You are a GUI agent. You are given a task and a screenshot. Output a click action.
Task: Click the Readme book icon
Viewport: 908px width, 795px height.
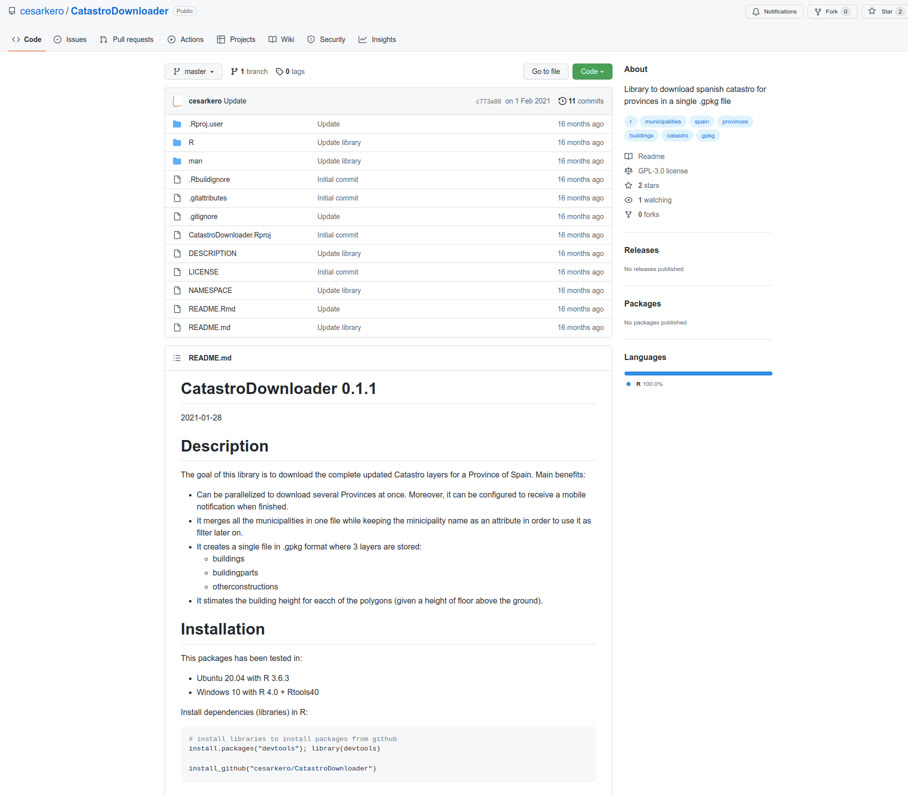[x=628, y=156]
